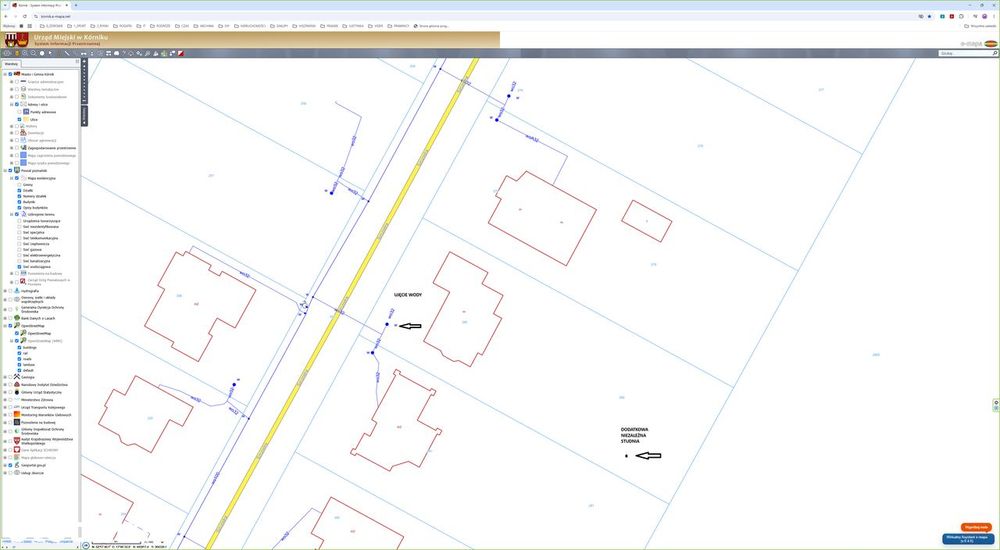The image size is (1000, 550).
Task: Click the print map icon in toolbar
Action: pyautogui.click(x=117, y=54)
